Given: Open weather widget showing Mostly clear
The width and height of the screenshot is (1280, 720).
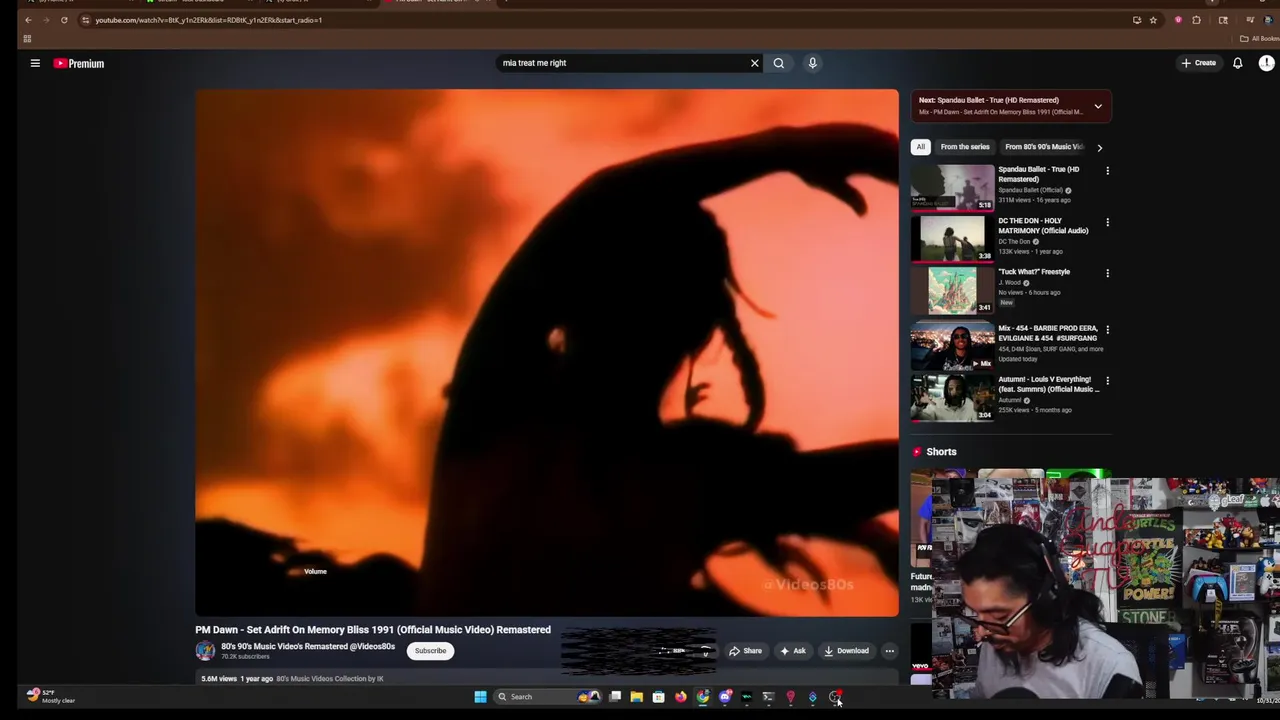Looking at the screenshot, I should coord(50,696).
